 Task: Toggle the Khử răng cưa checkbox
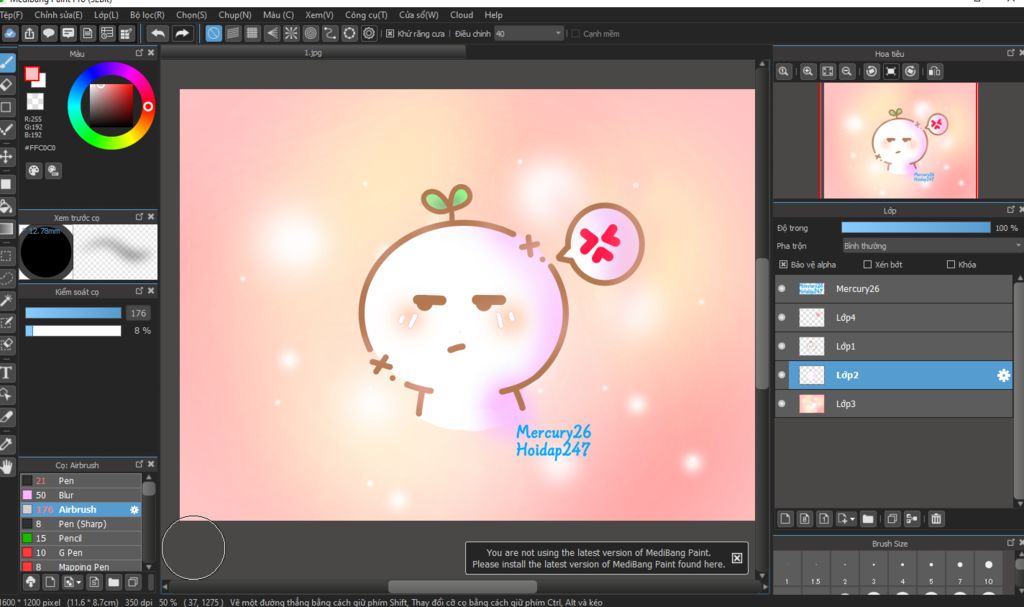tap(390, 33)
